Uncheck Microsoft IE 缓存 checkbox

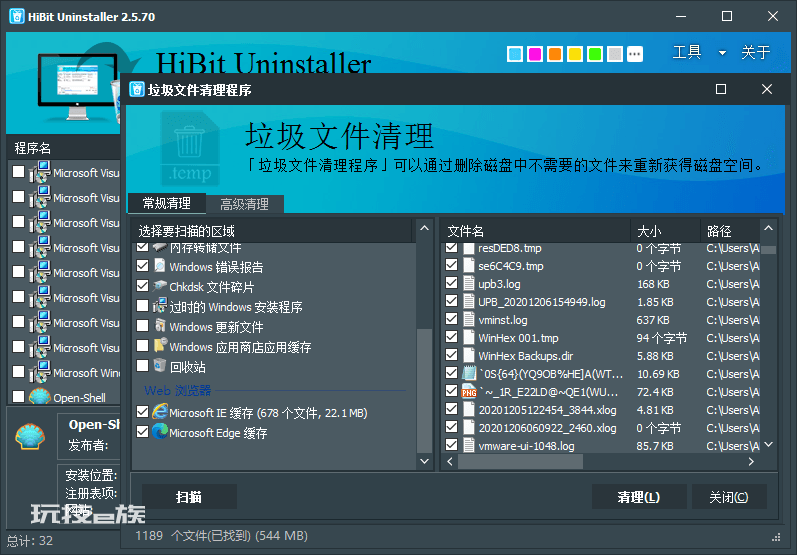pyautogui.click(x=142, y=412)
